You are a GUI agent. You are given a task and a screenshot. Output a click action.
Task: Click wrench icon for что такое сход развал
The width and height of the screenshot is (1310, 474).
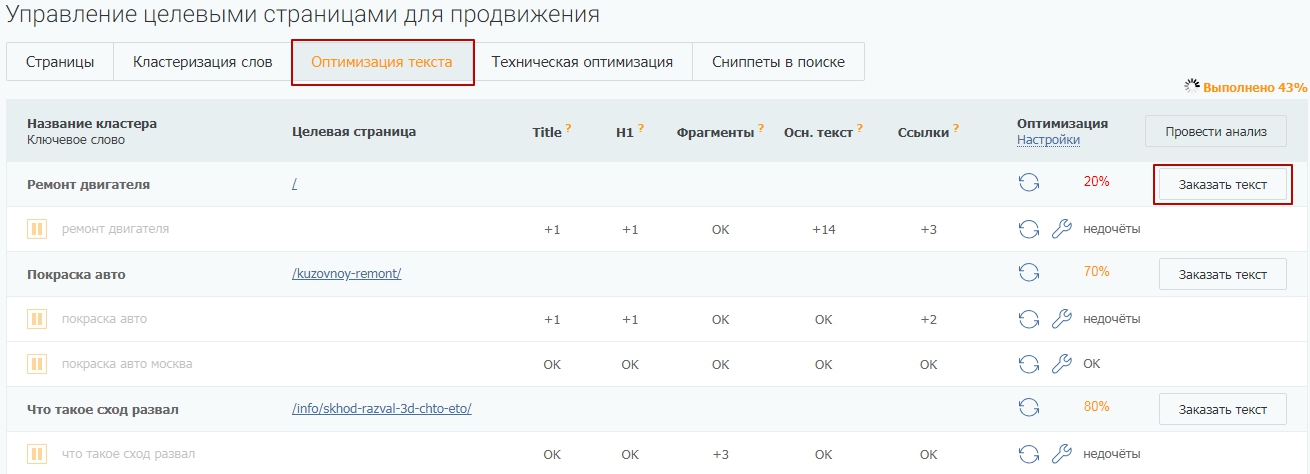pos(1062,454)
